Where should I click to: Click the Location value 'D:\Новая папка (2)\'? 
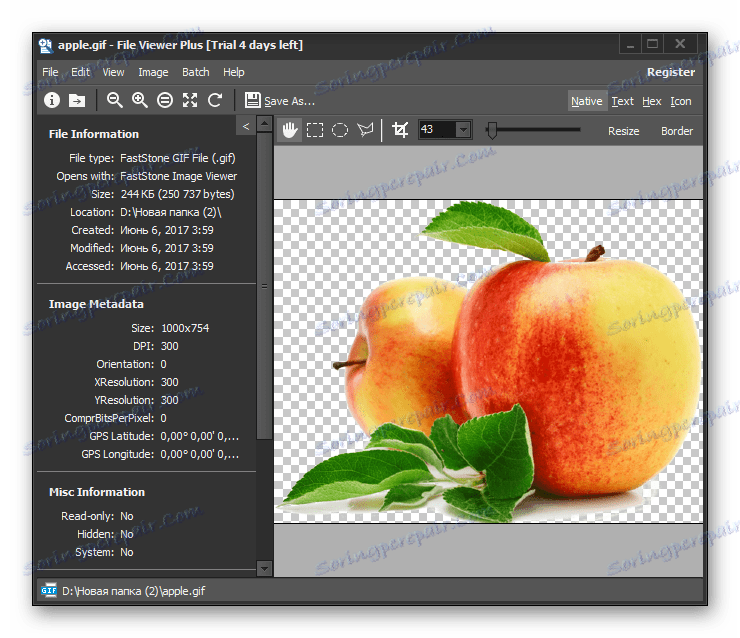[171, 212]
